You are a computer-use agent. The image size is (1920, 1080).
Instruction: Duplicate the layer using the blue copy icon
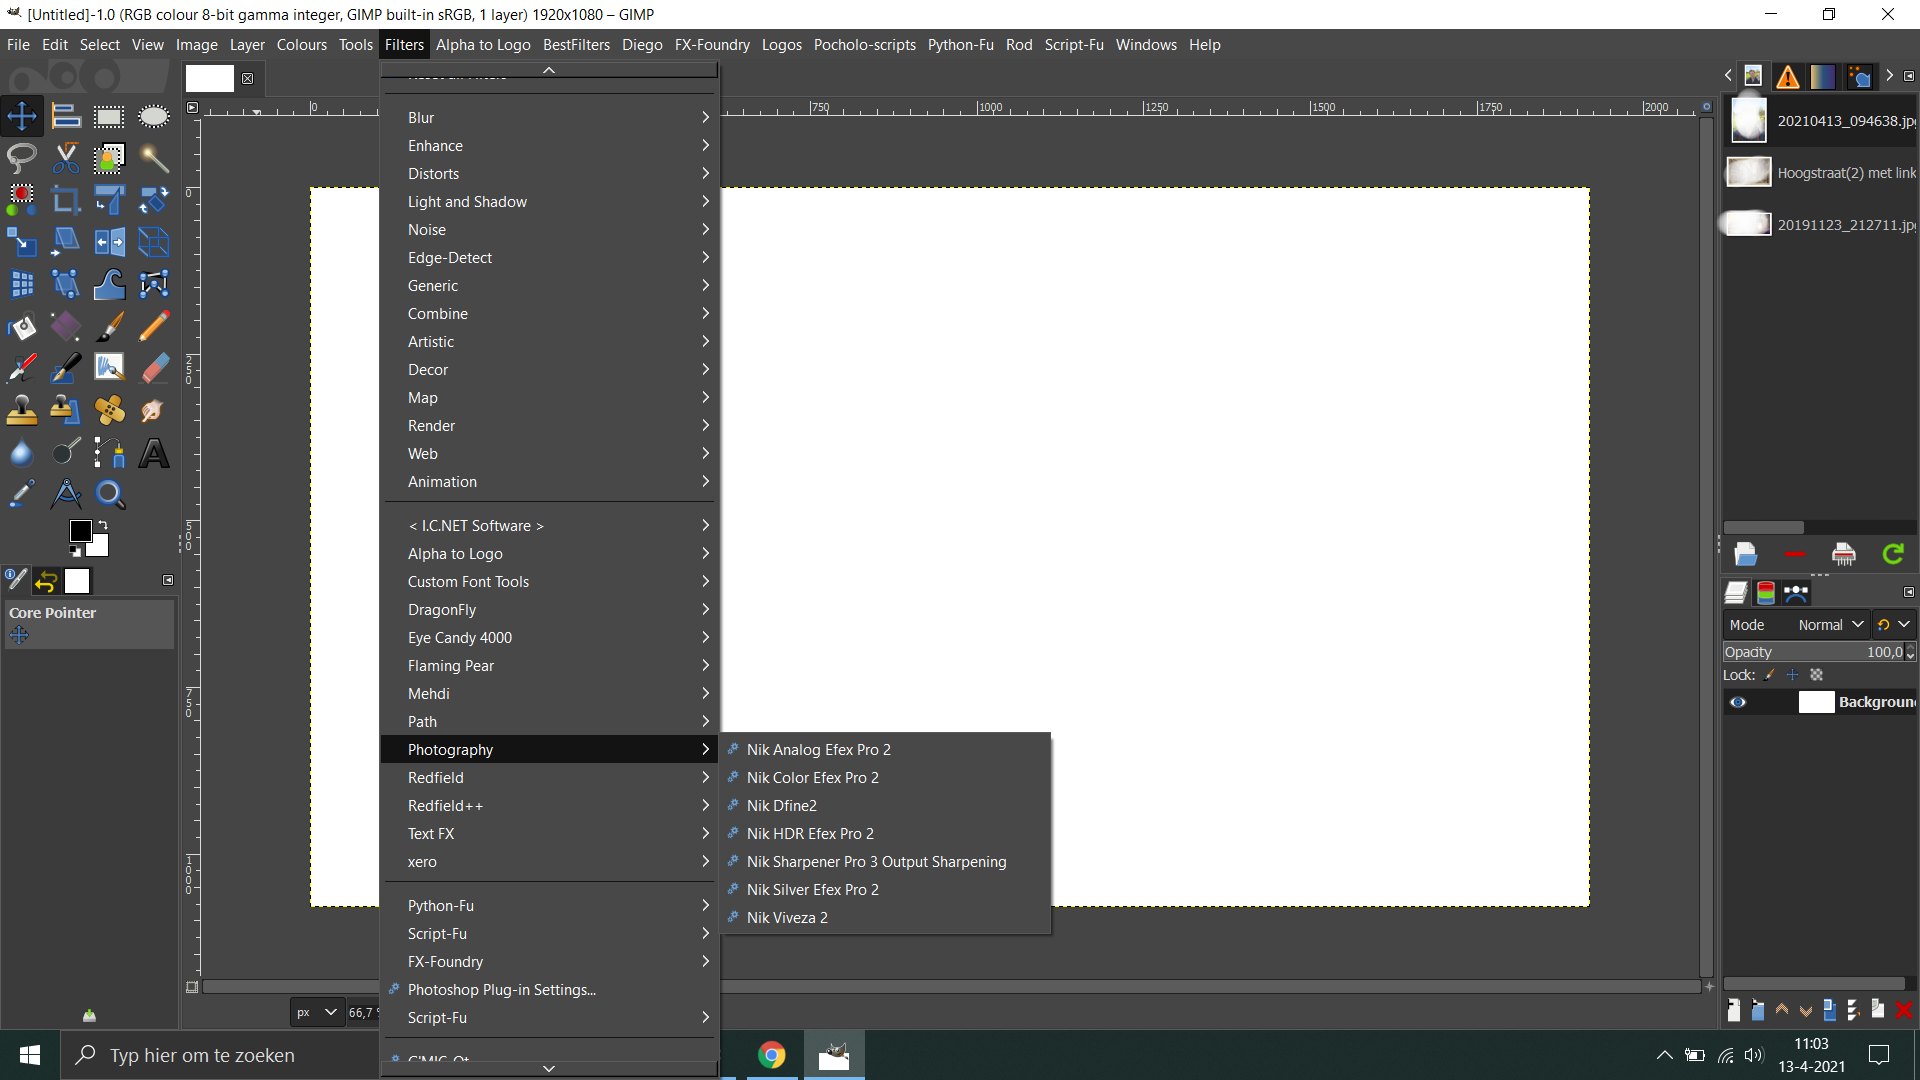click(x=1830, y=1010)
